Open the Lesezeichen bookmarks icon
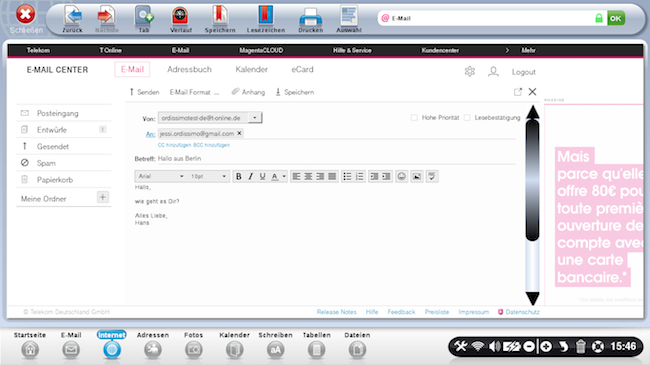The image size is (650, 365). click(265, 16)
